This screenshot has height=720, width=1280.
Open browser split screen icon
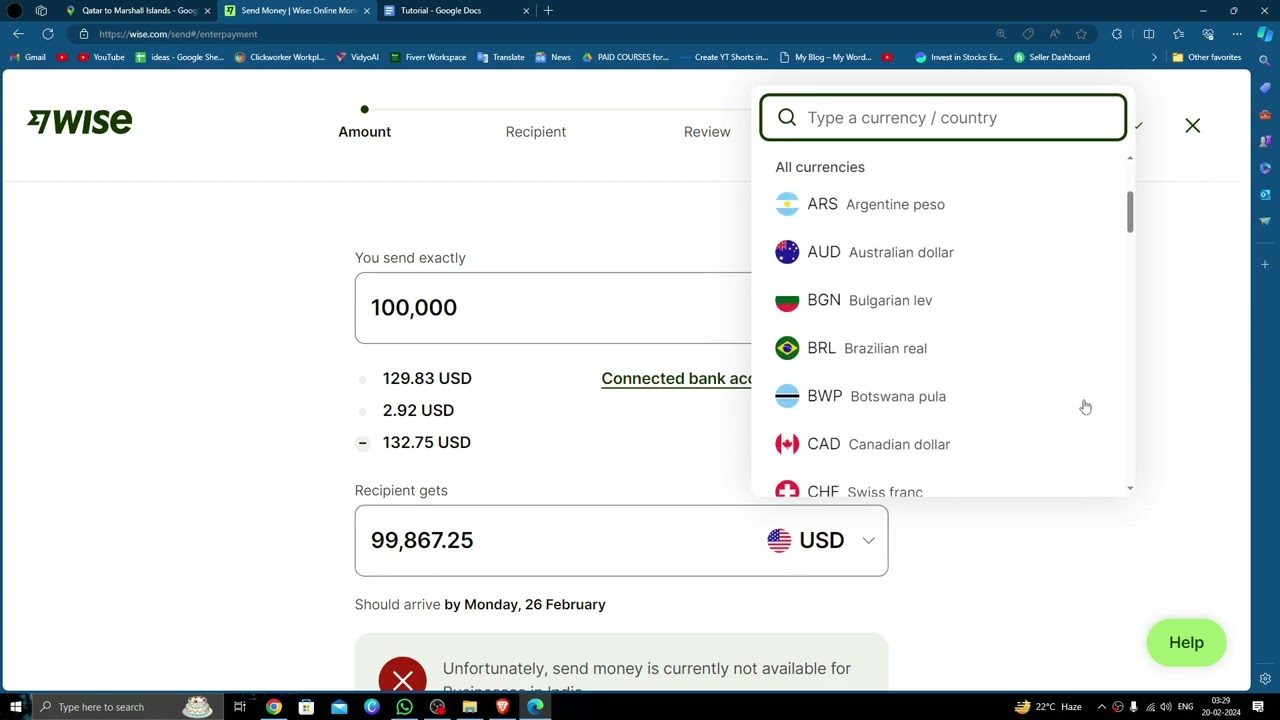(1149, 34)
